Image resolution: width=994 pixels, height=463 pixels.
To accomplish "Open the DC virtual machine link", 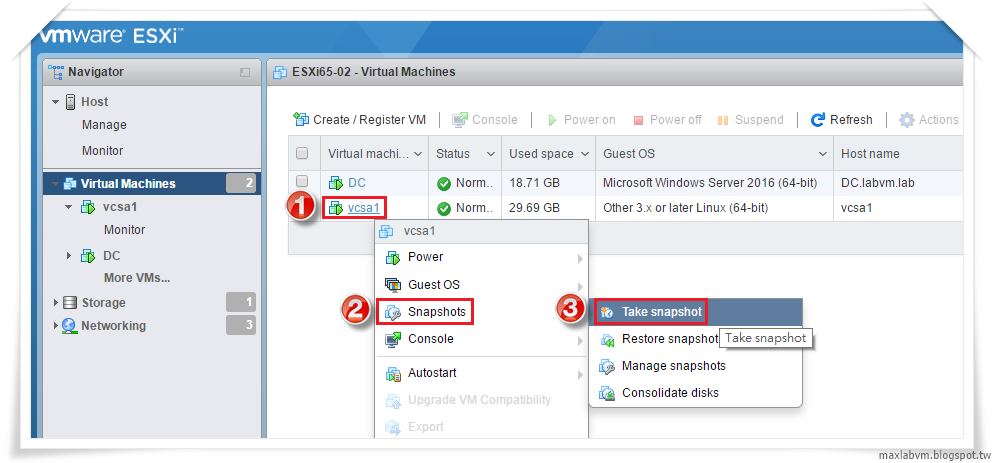I will (x=357, y=183).
